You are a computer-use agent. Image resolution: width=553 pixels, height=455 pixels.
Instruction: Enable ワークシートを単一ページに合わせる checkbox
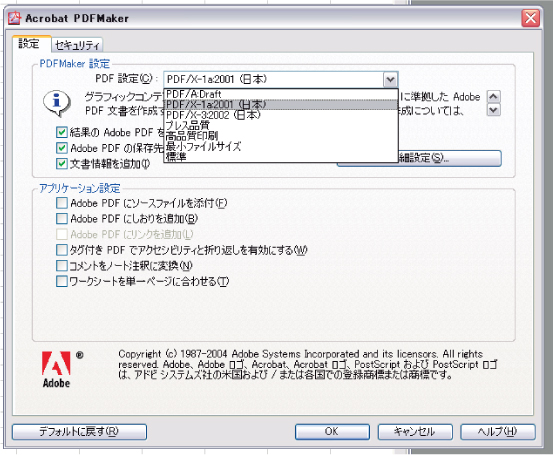pos(62,281)
